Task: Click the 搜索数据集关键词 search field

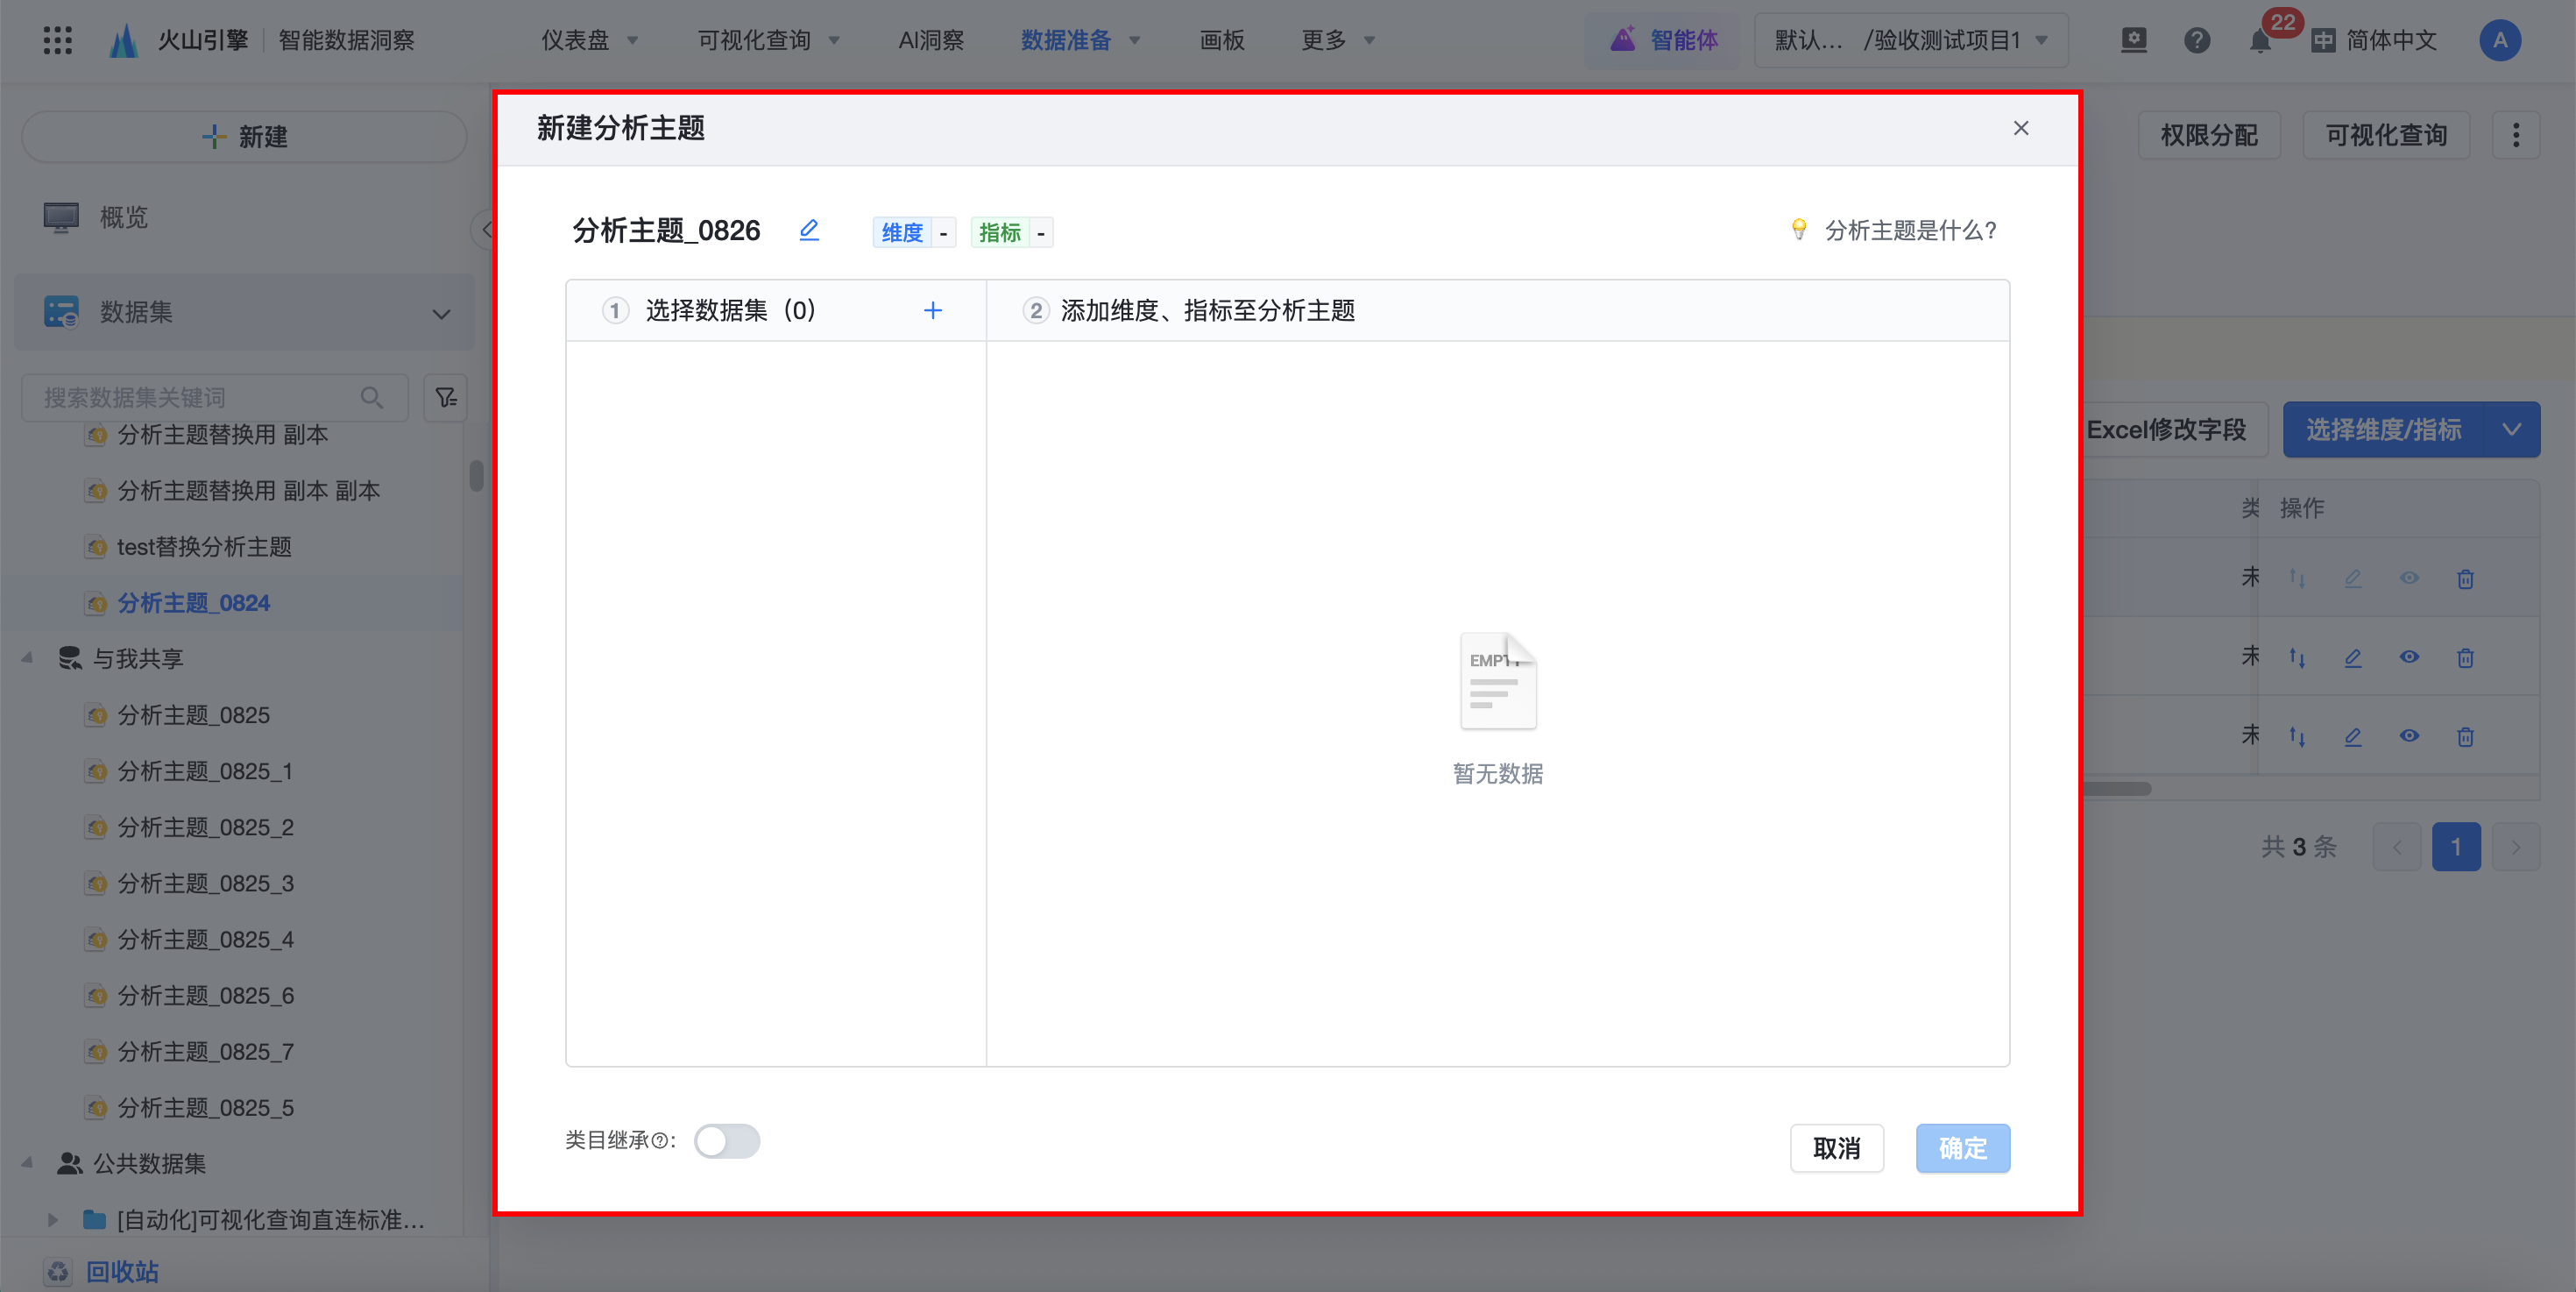Action: [200, 398]
